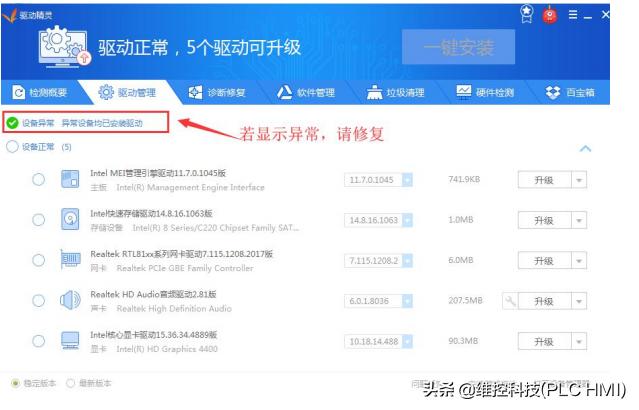Select the 最新版本 radio button
Screen dimensions: 639x410
point(71,383)
